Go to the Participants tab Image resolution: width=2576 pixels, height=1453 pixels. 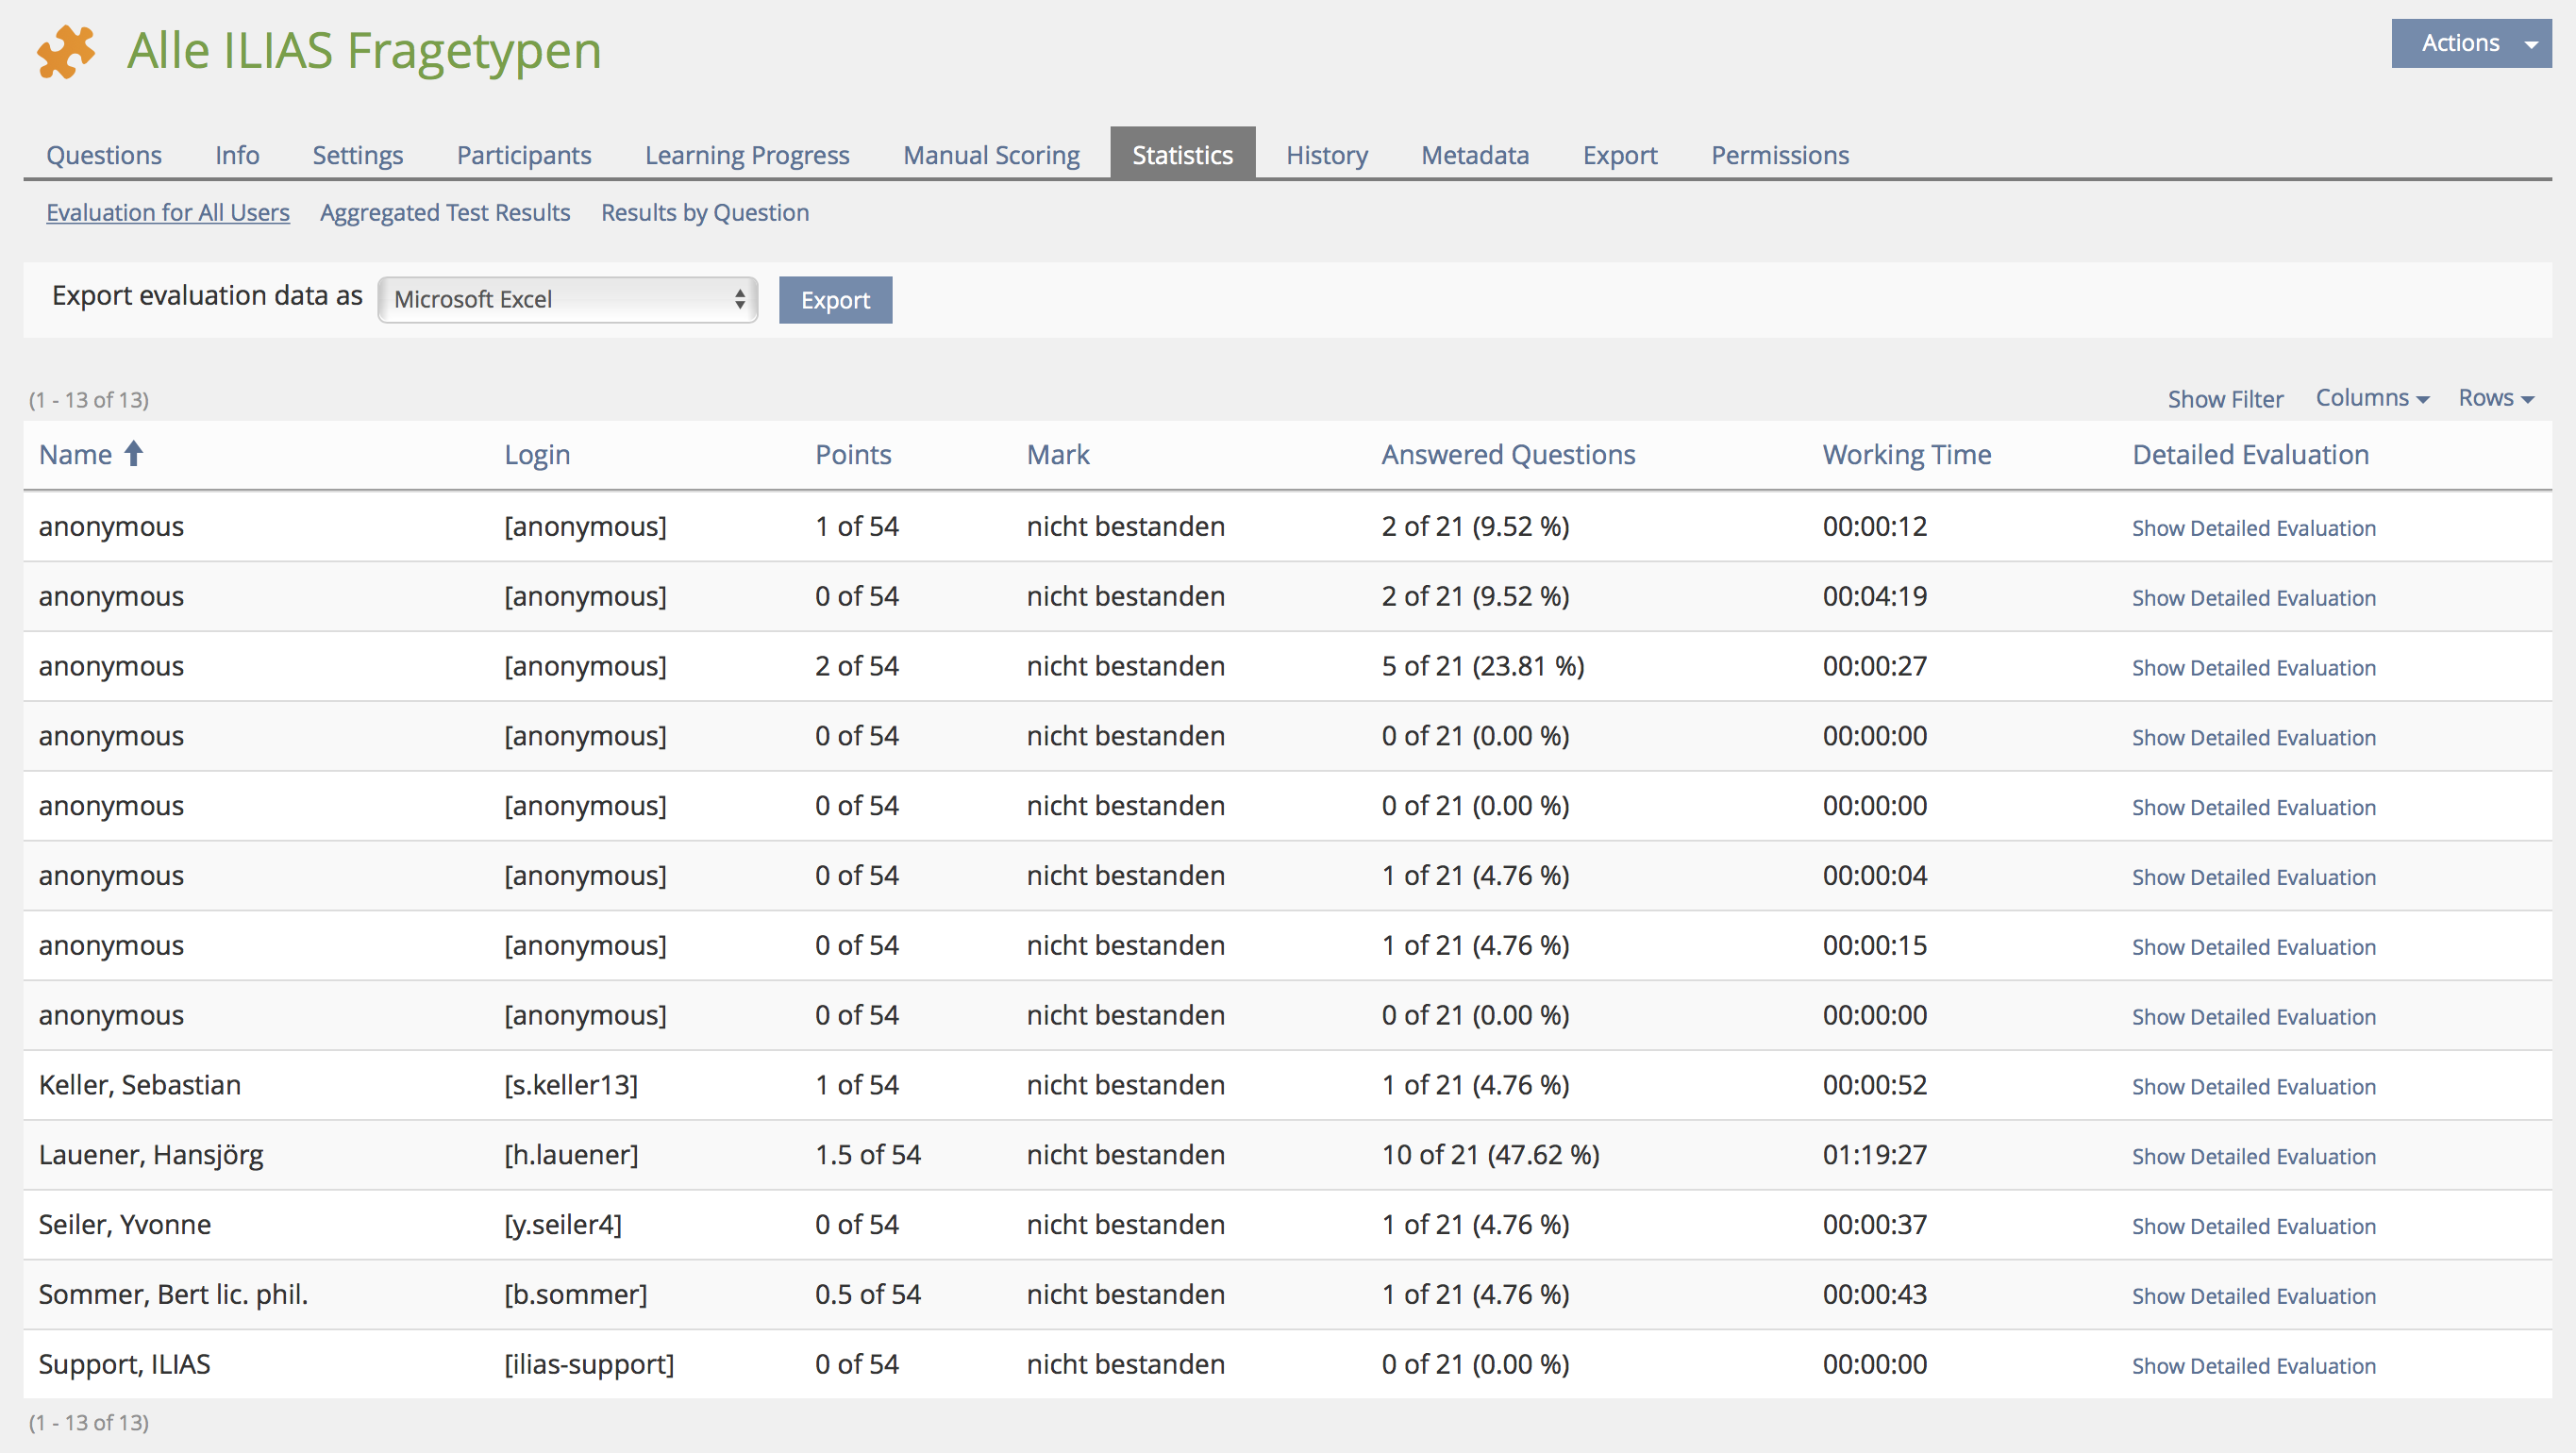pos(523,155)
